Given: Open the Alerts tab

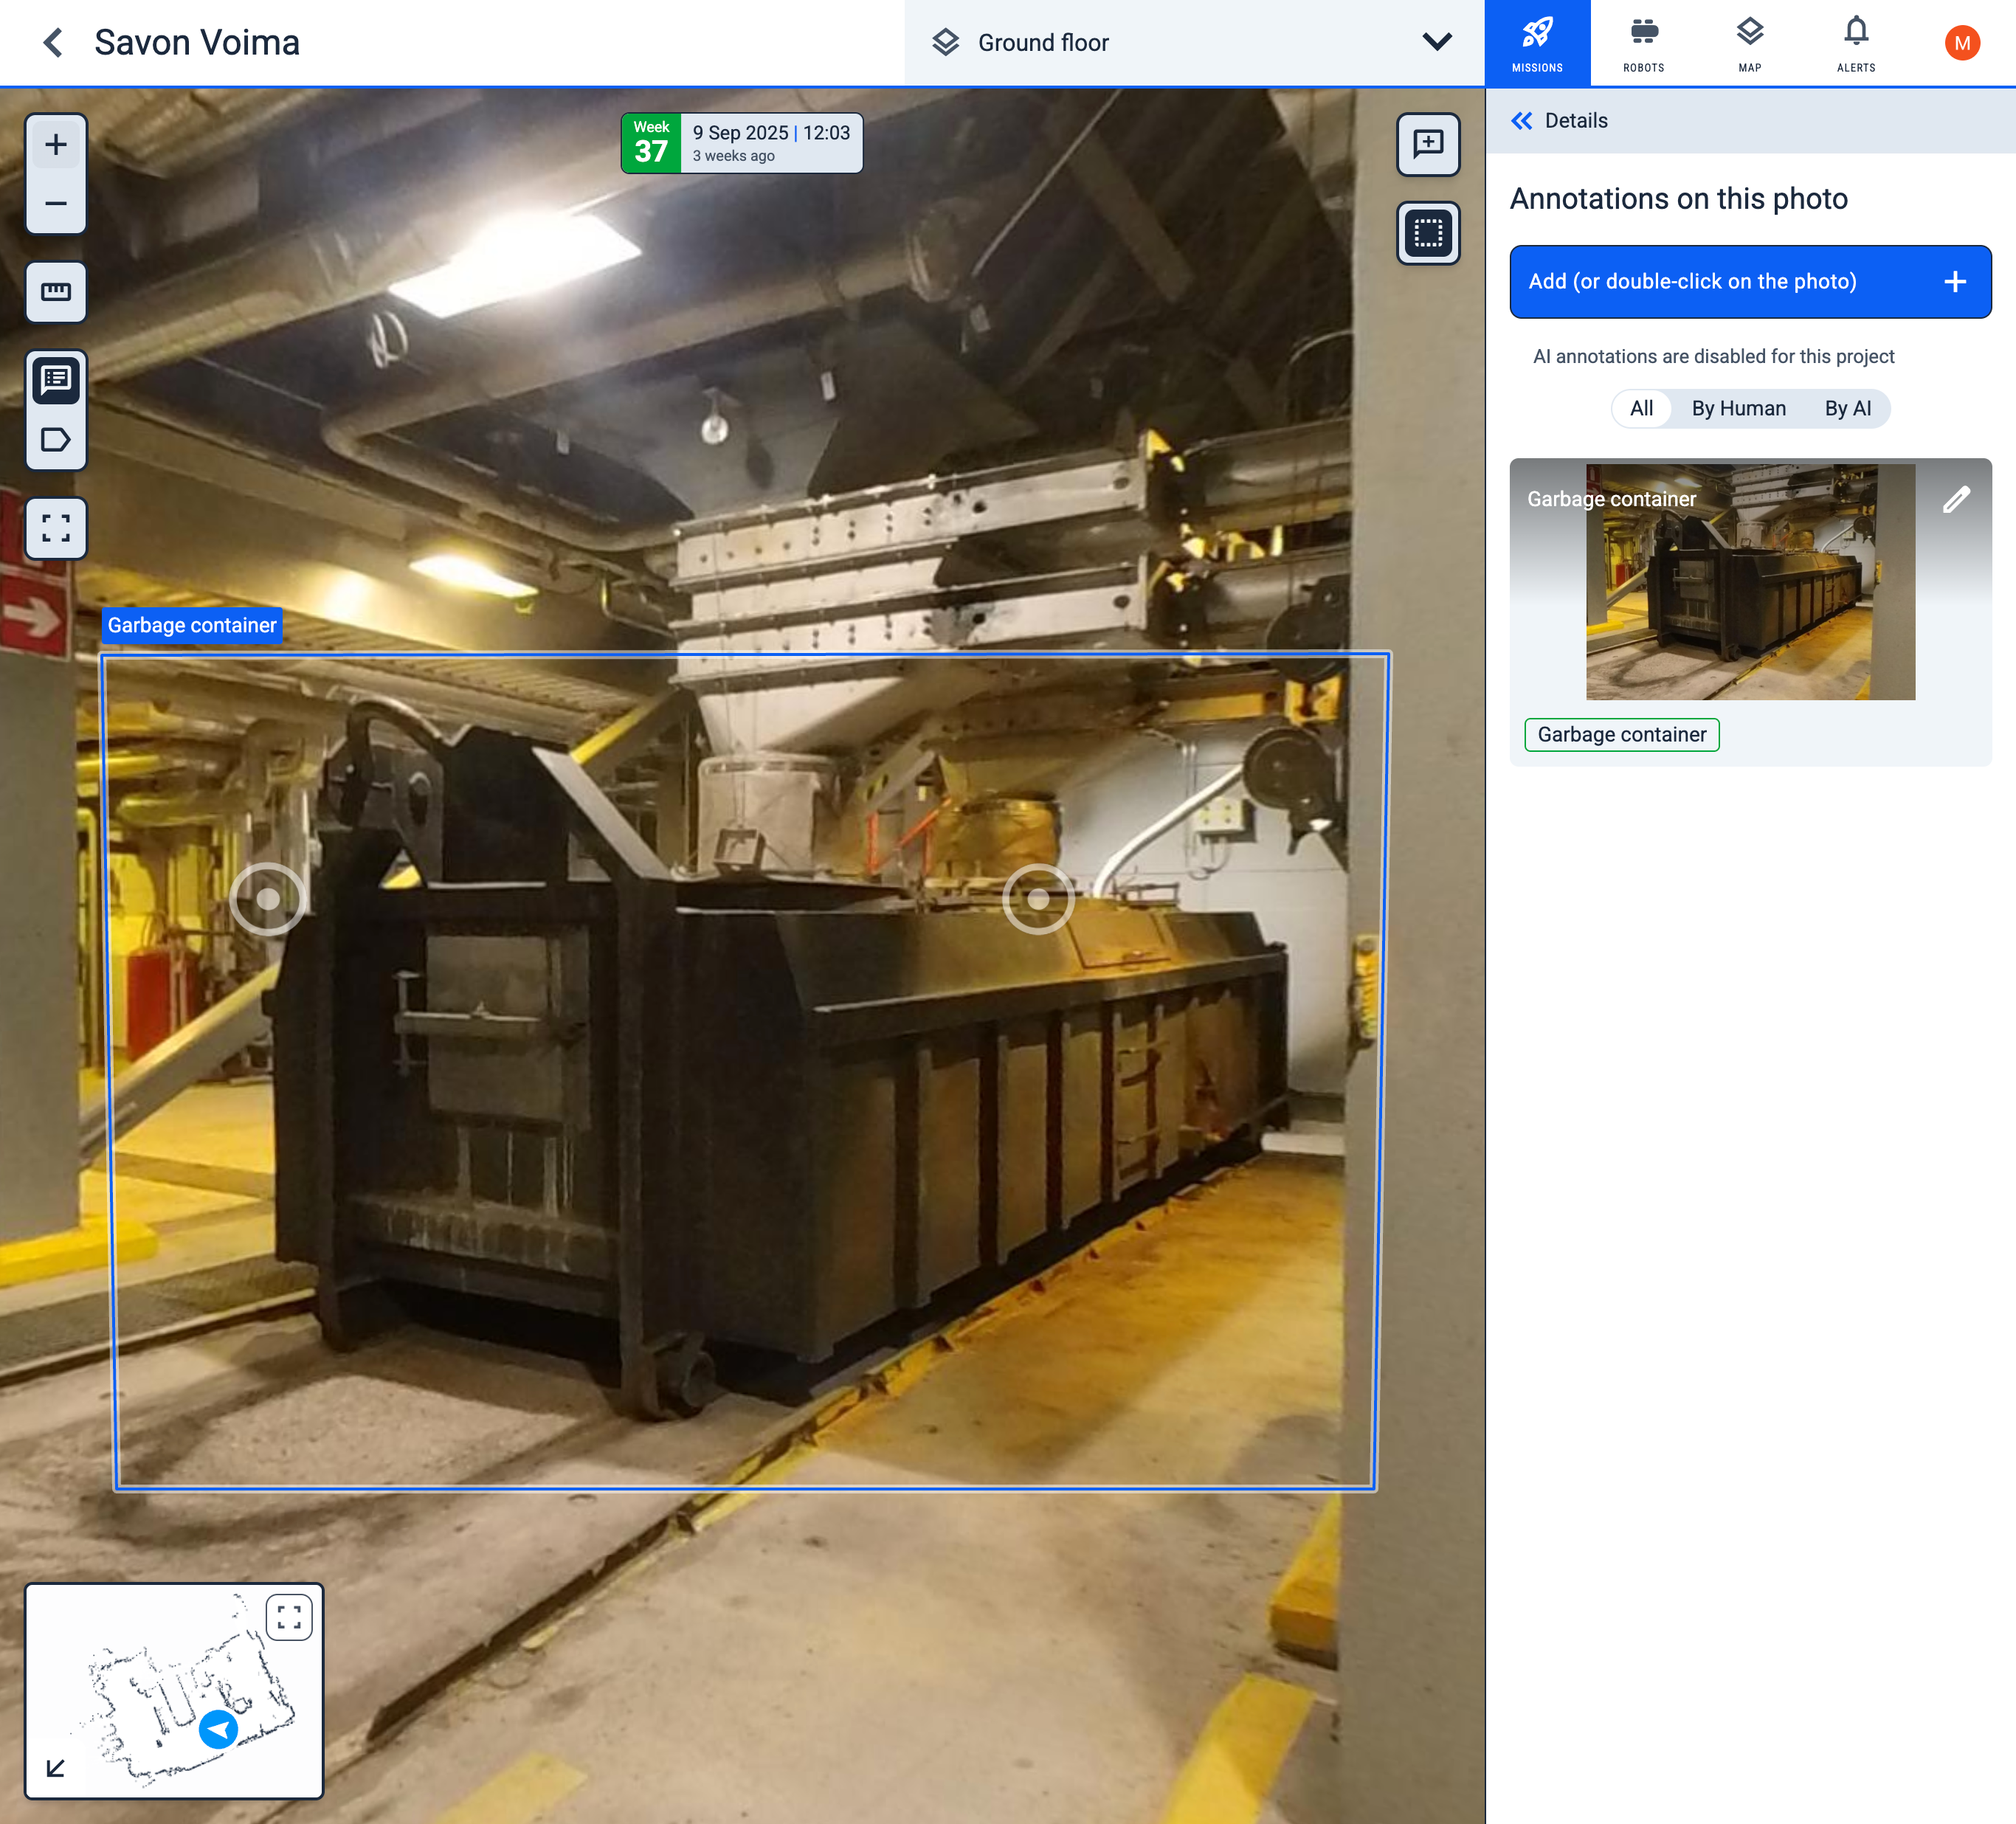Looking at the screenshot, I should (1855, 42).
